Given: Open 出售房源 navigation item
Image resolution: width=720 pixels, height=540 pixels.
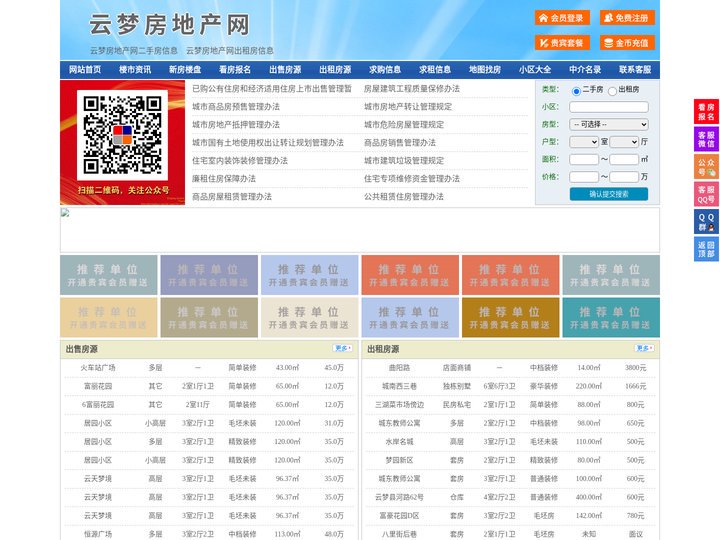Looking at the screenshot, I should click(x=285, y=70).
